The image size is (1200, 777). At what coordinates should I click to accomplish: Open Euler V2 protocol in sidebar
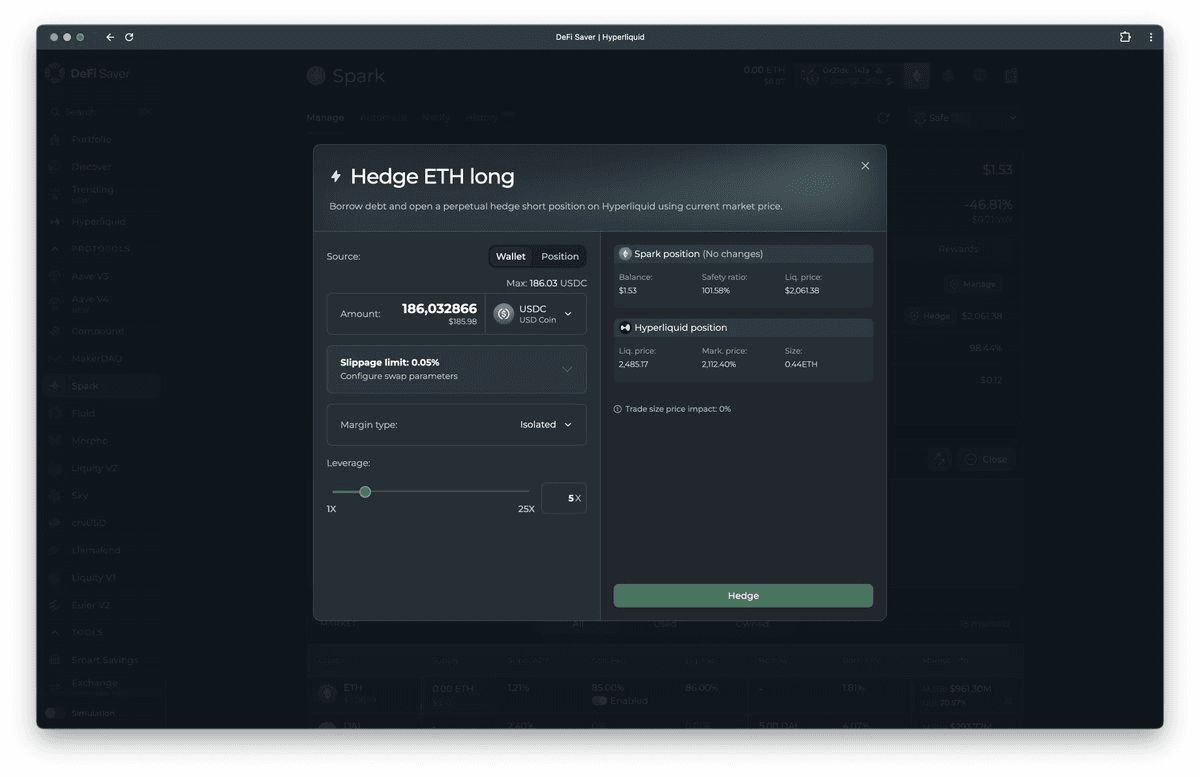(x=90, y=605)
